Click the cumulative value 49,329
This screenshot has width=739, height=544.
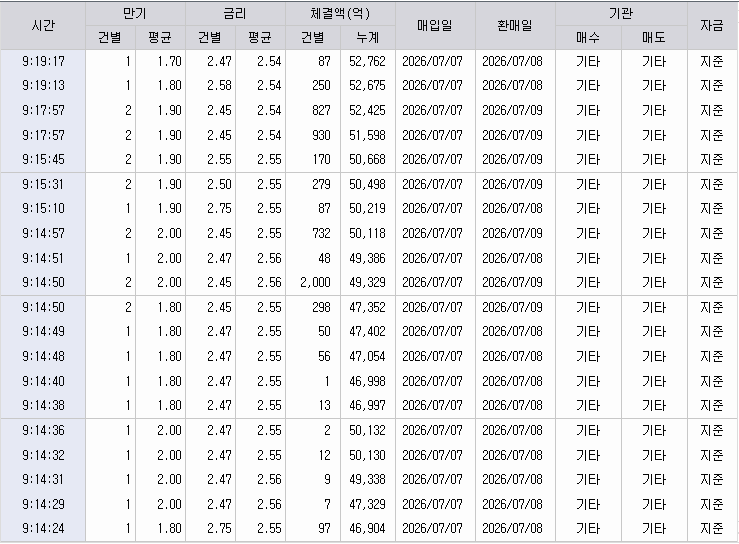pyautogui.click(x=367, y=282)
